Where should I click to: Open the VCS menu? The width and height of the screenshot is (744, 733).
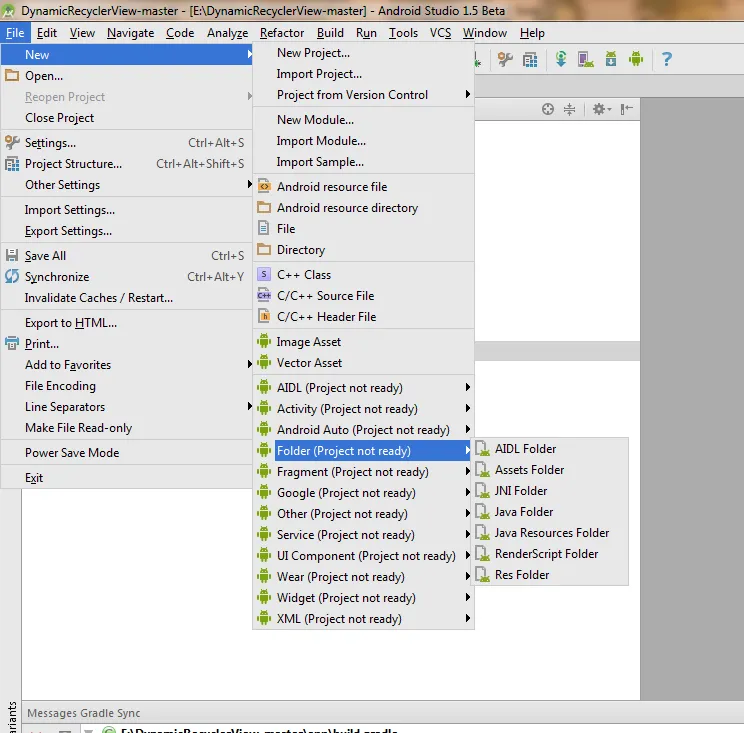440,33
